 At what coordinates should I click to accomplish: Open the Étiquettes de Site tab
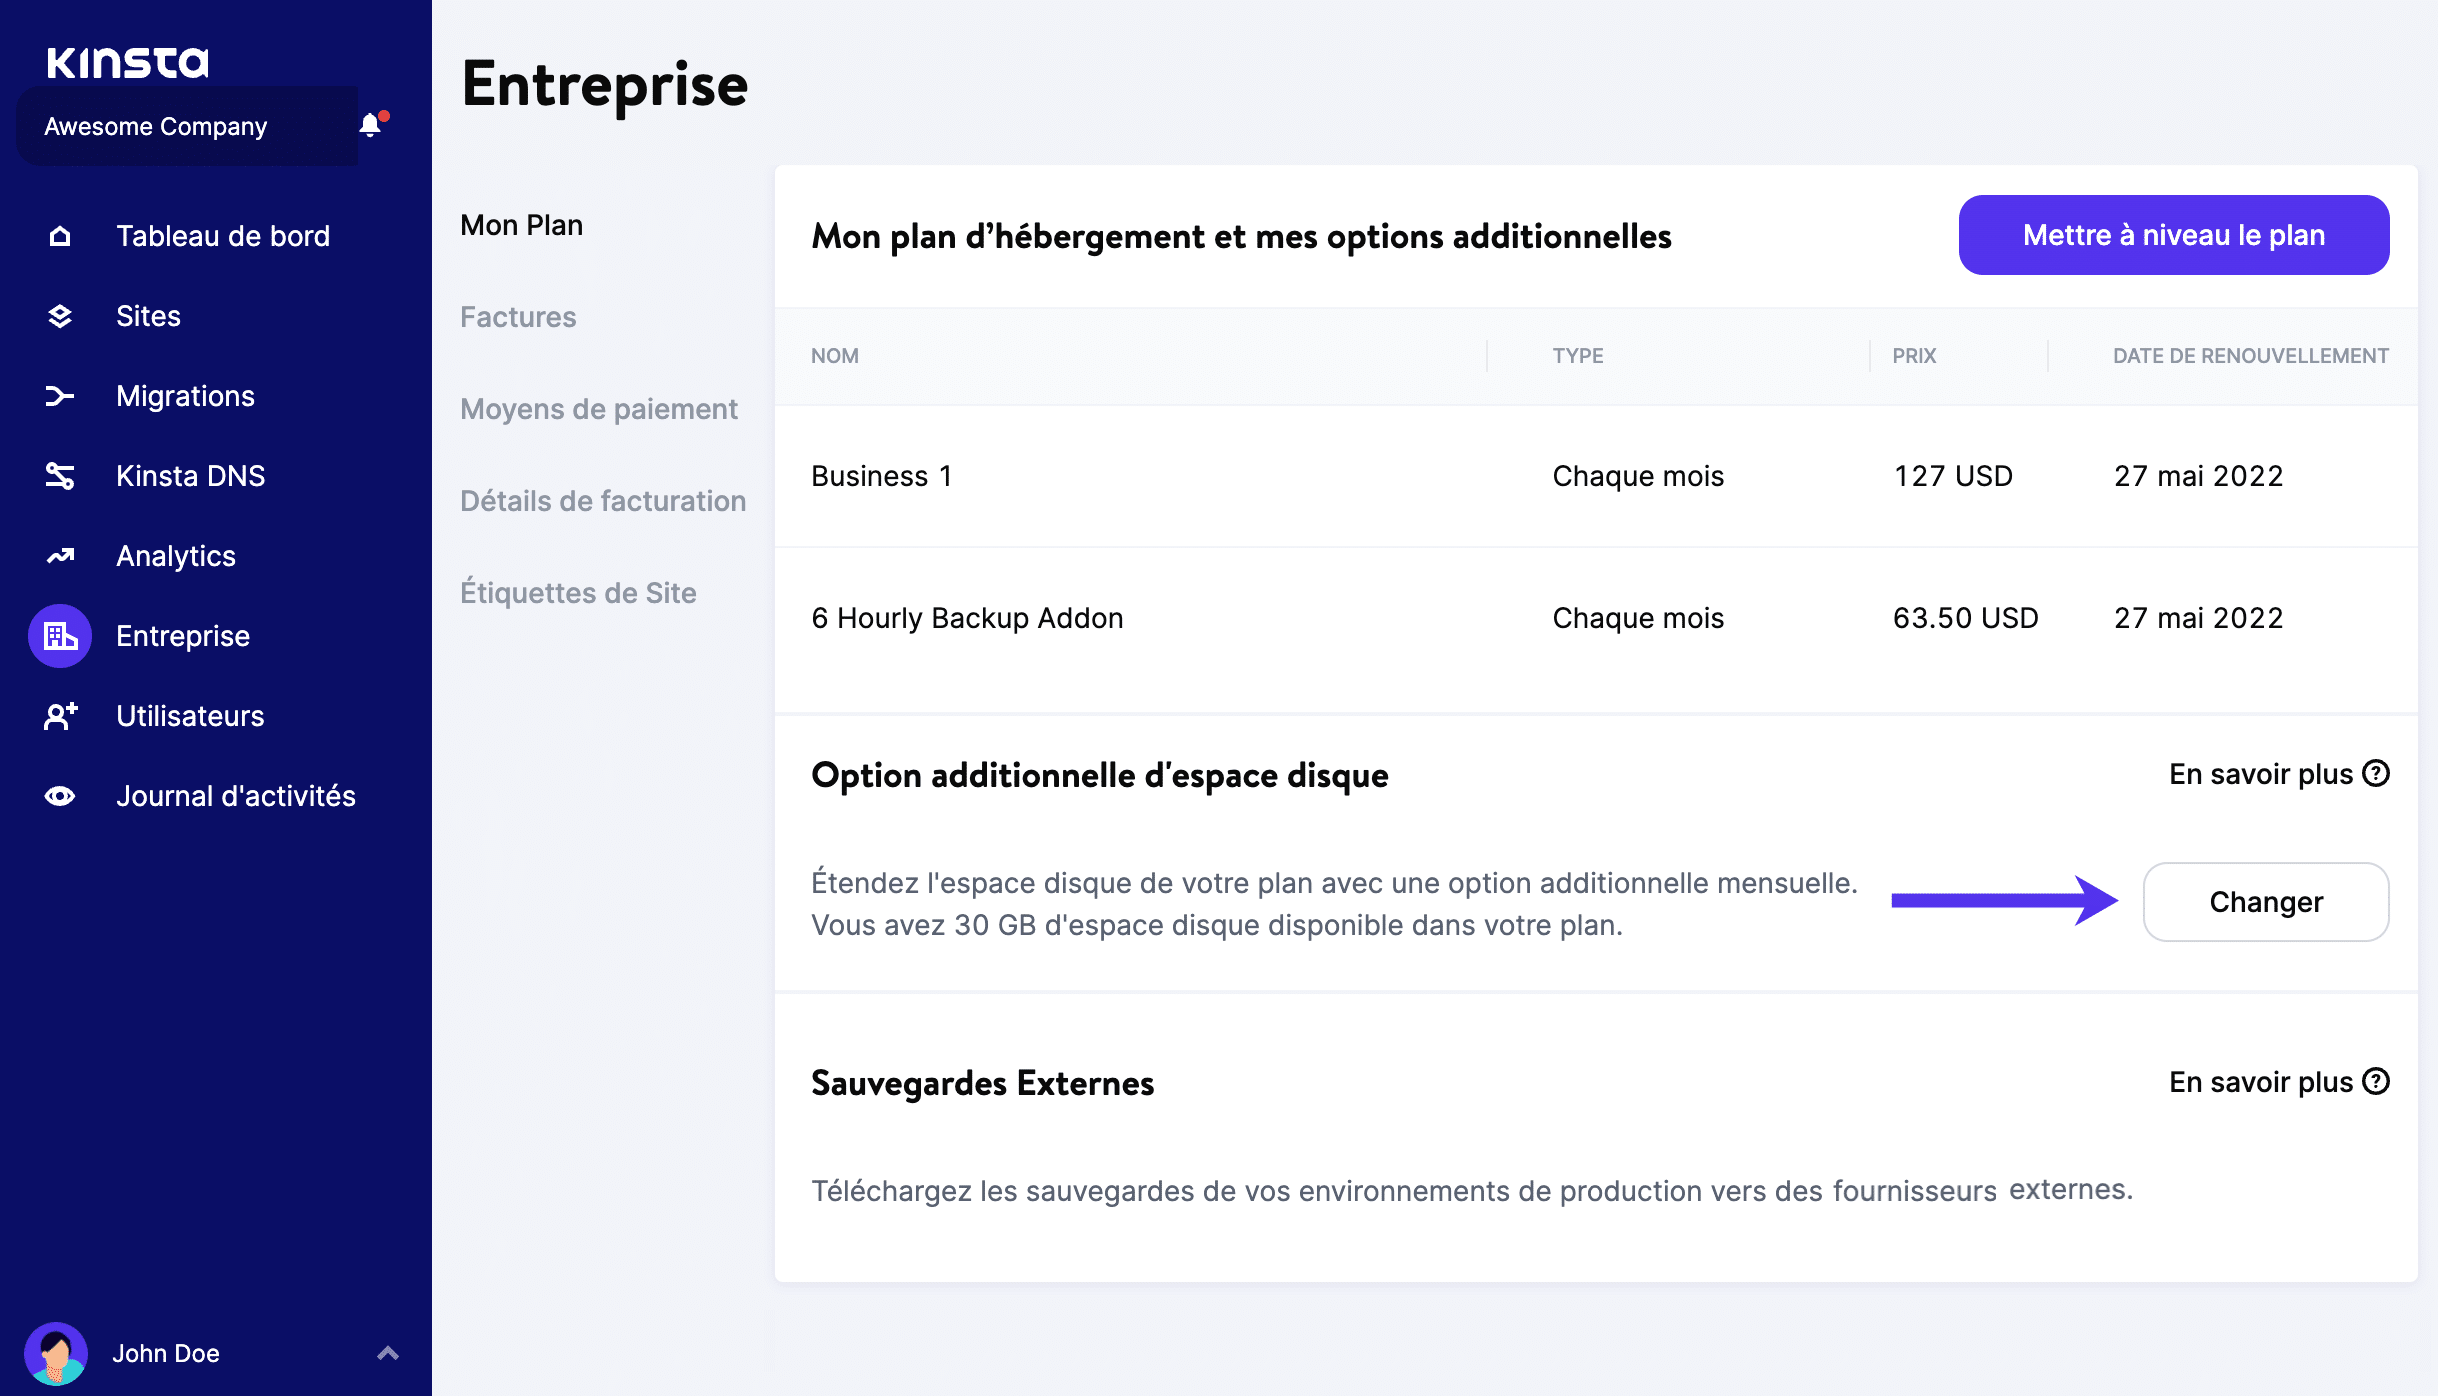click(x=578, y=592)
